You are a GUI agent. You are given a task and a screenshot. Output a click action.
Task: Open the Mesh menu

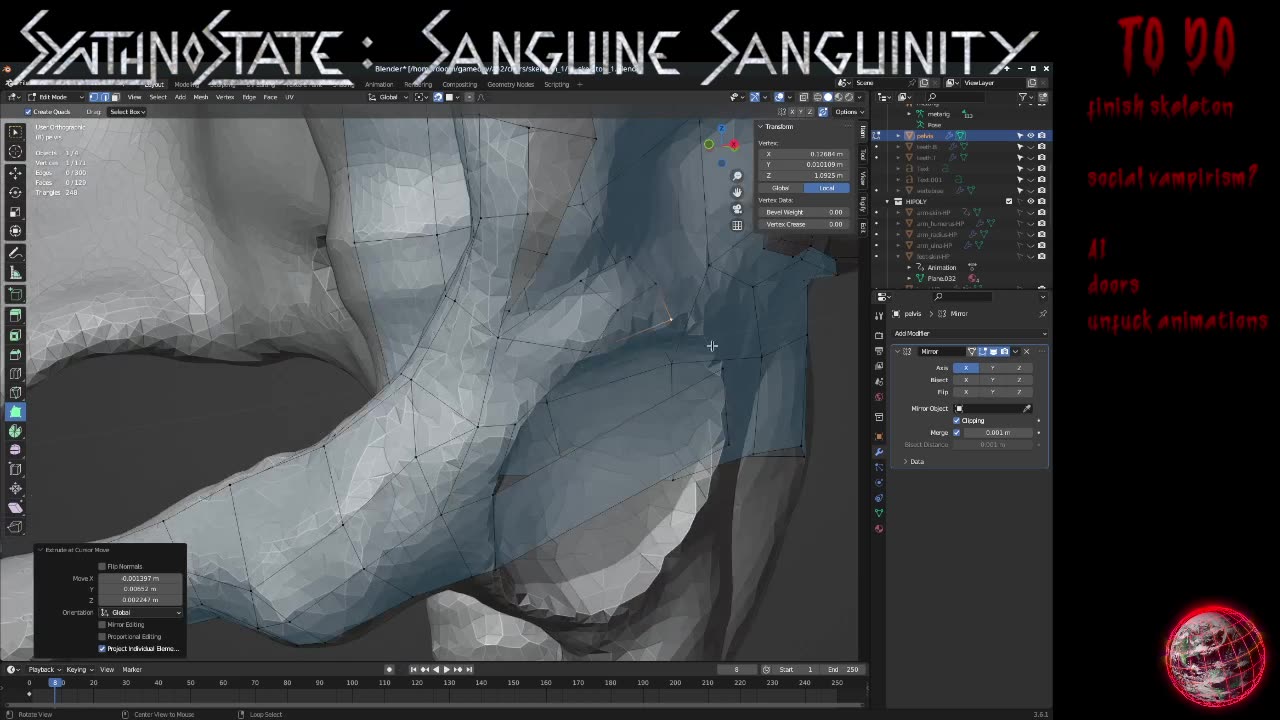(x=201, y=97)
